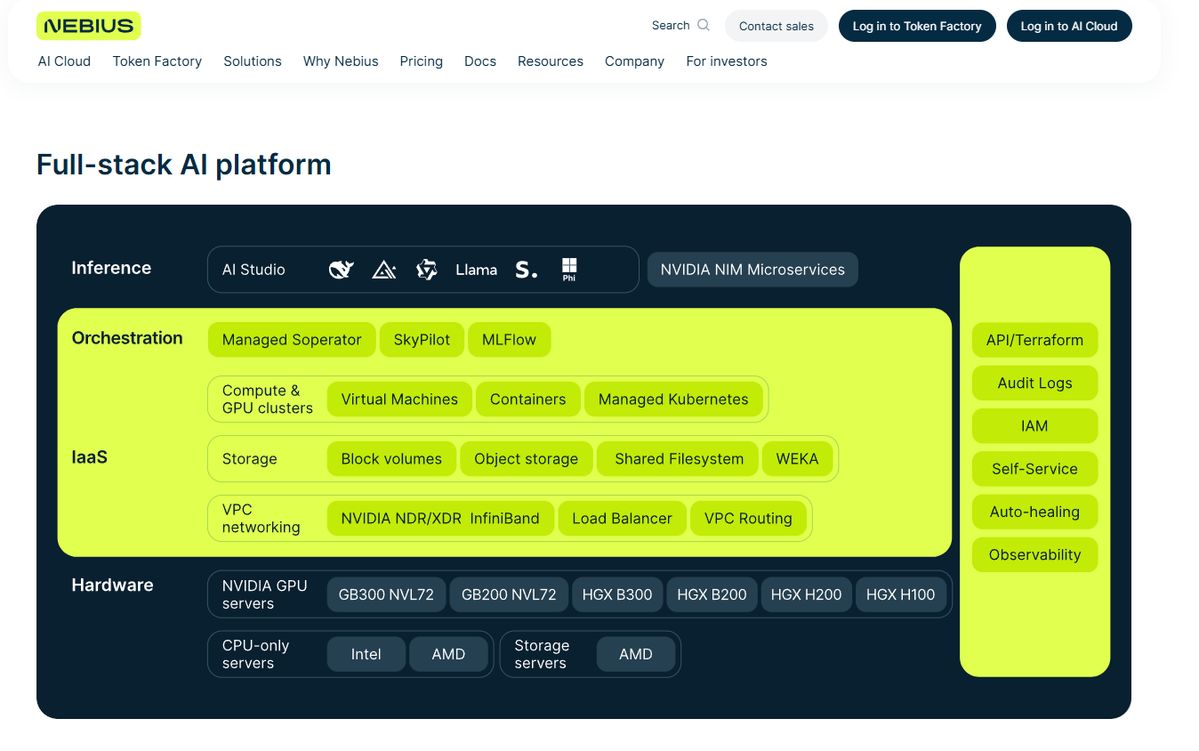The image size is (1199, 751).
Task: Click the search magnifier icon
Action: [x=703, y=25]
